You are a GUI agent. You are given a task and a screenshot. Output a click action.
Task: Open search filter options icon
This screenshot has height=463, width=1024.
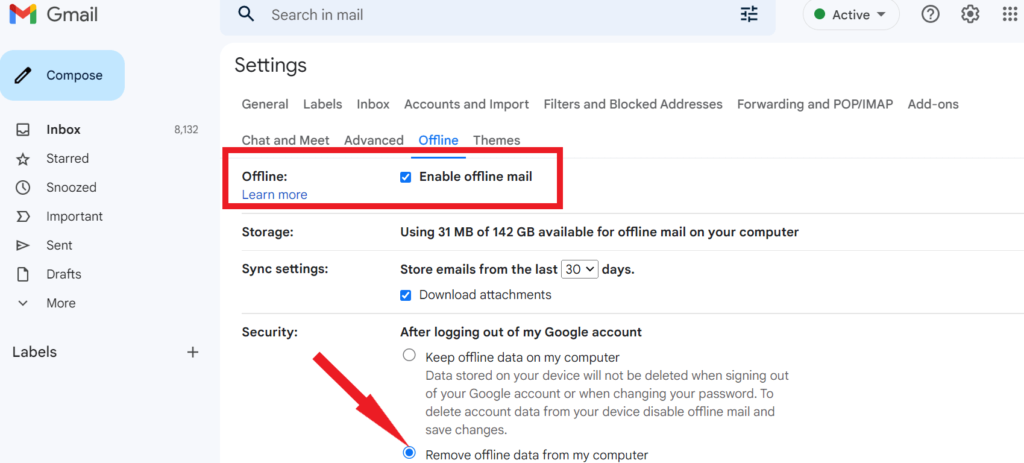point(749,14)
